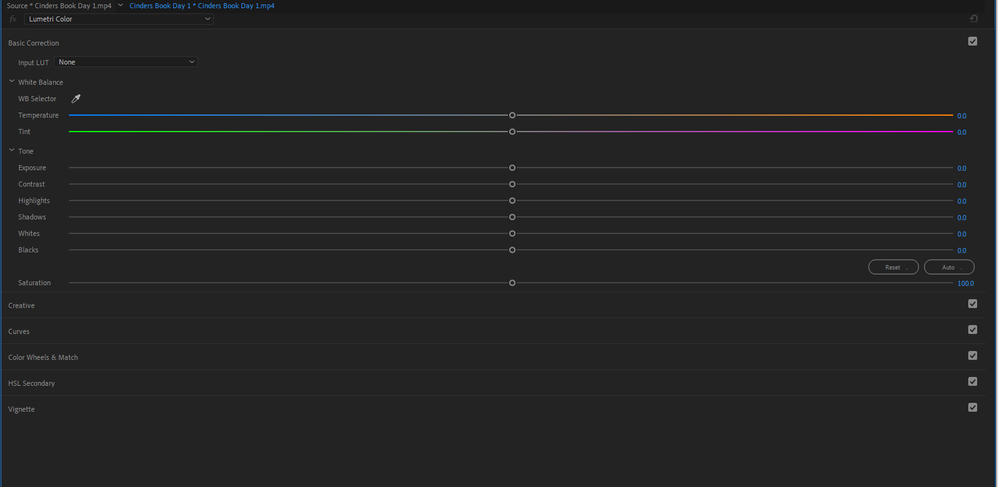Toggle the Vignette checkbox
Screen dimensions: 998x487
pyautogui.click(x=972, y=408)
